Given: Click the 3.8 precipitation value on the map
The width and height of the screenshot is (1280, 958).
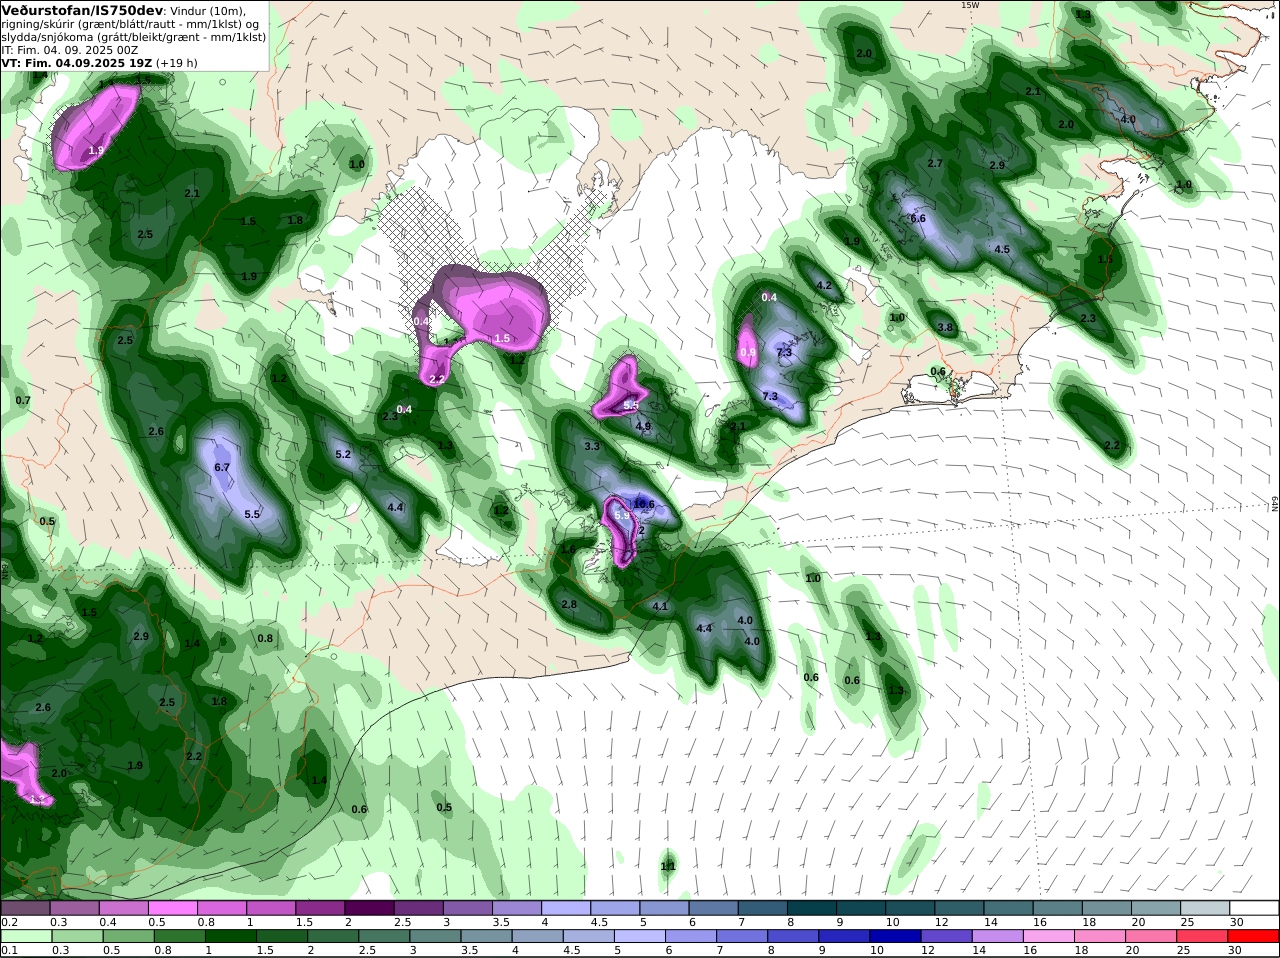Looking at the screenshot, I should point(945,327).
